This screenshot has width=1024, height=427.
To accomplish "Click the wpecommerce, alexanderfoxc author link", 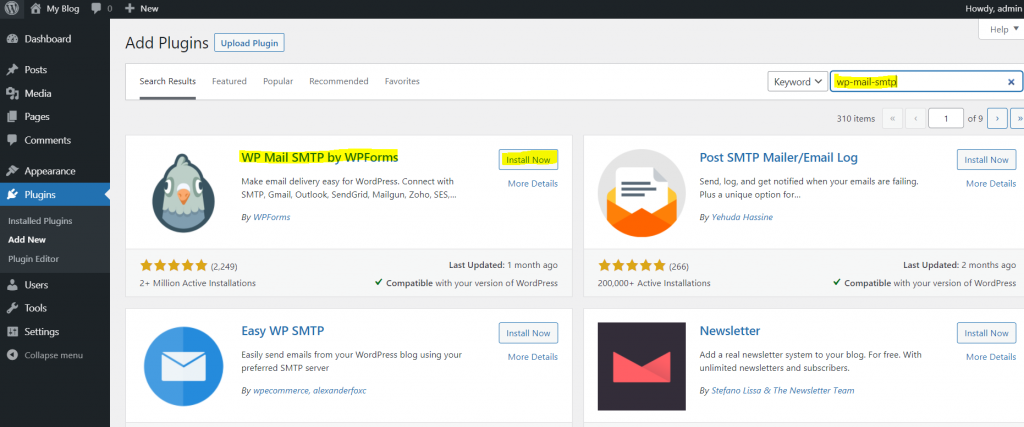I will (309, 390).
